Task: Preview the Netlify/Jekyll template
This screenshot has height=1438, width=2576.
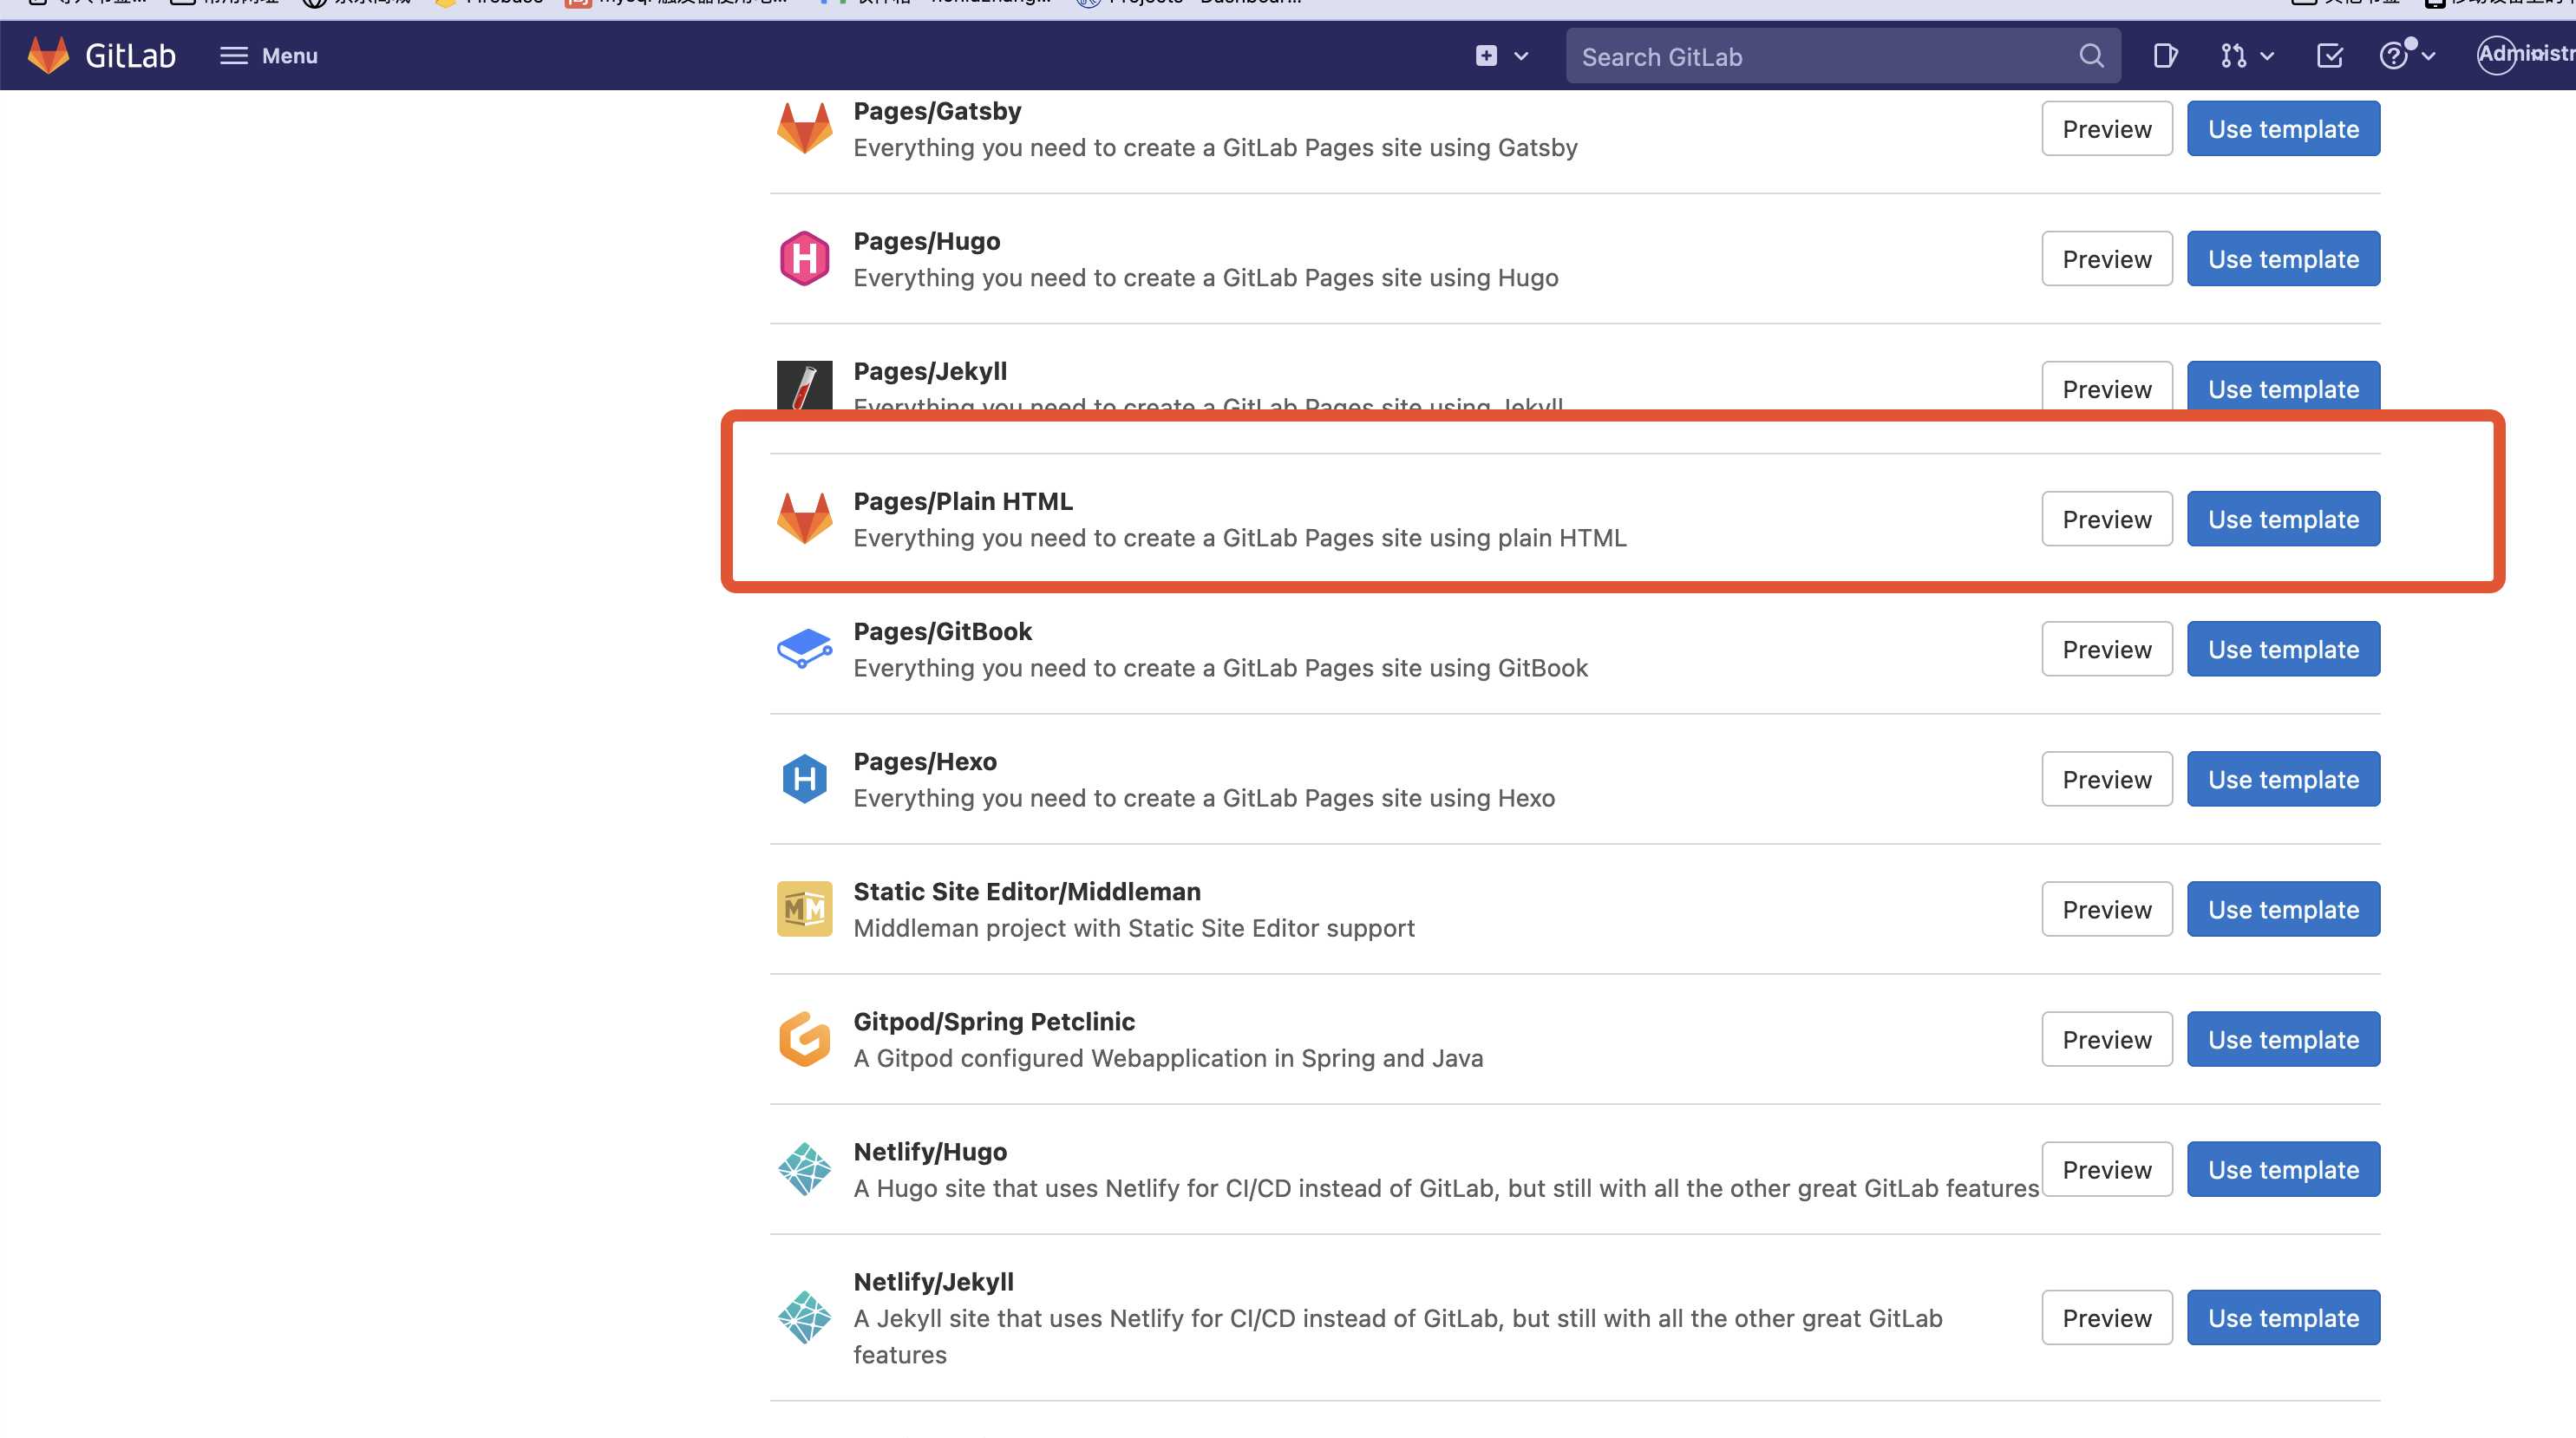Action: 2106,1317
